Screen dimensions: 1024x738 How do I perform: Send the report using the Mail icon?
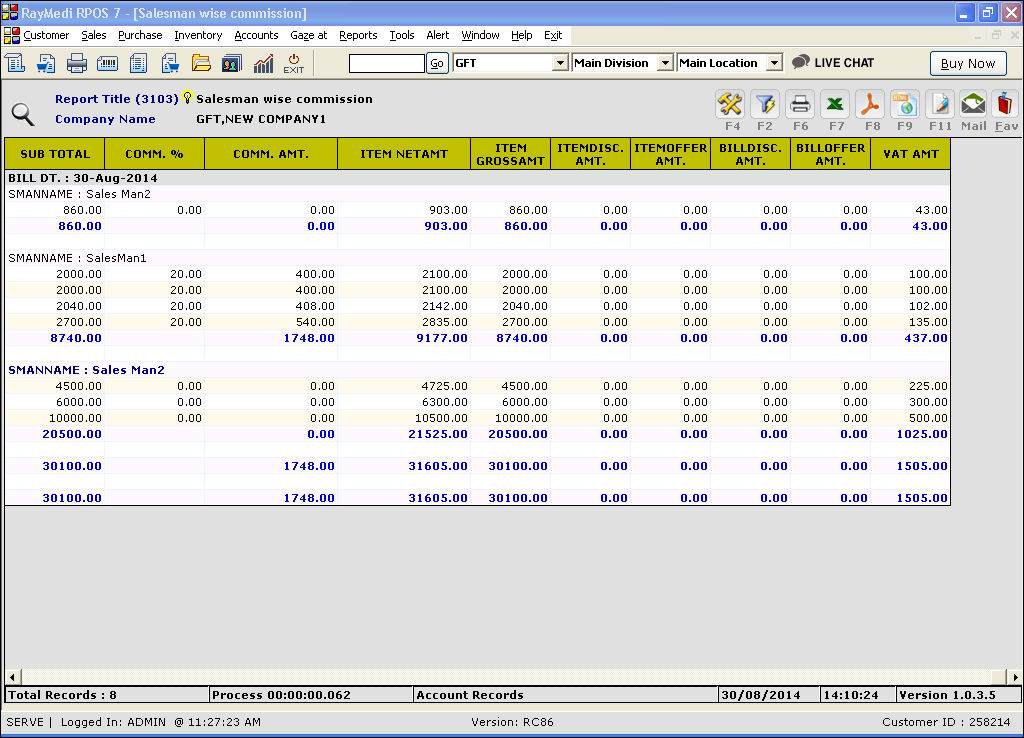click(973, 104)
